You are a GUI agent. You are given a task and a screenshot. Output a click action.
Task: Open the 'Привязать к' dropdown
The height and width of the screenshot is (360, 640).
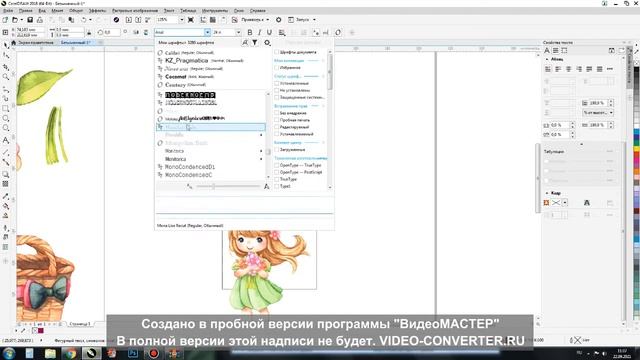coord(268,20)
